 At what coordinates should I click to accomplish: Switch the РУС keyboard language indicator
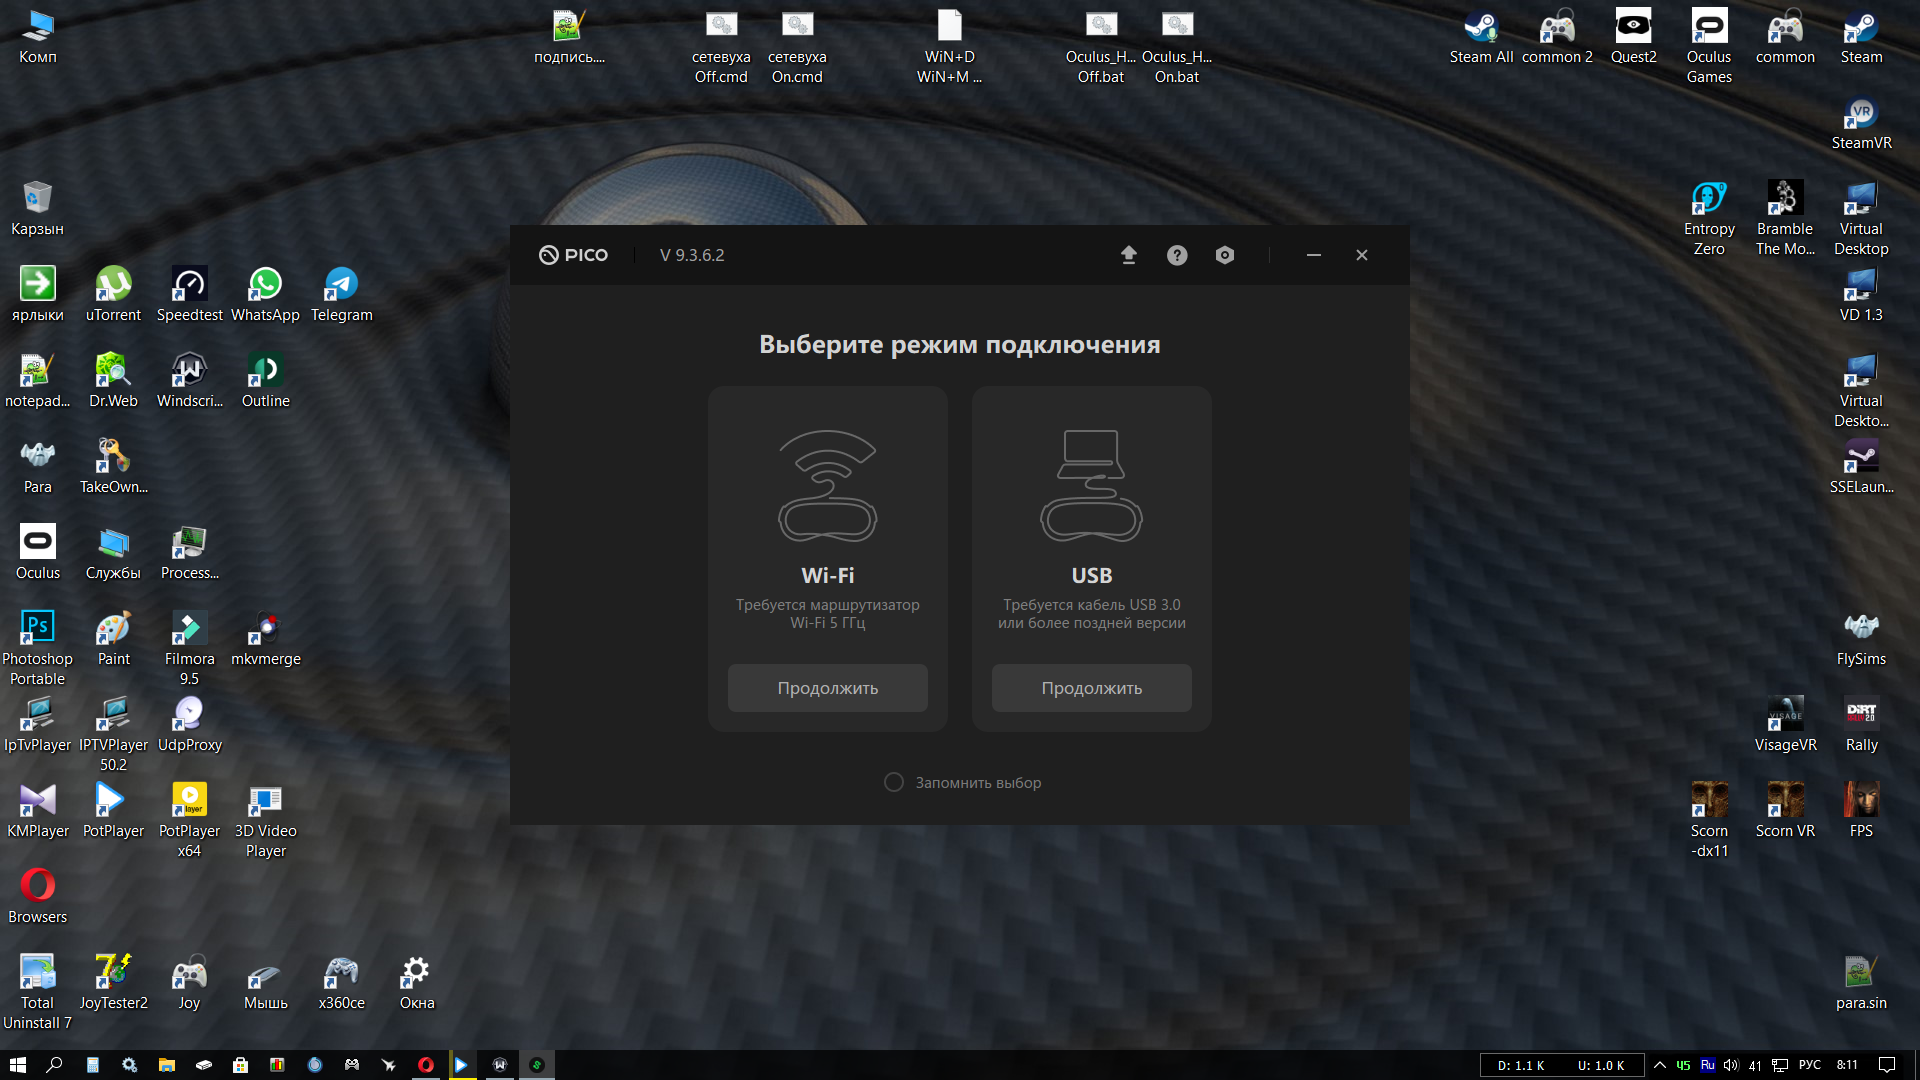[x=1810, y=1065]
